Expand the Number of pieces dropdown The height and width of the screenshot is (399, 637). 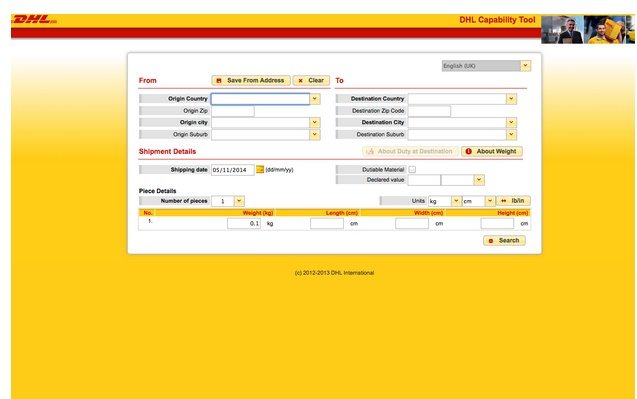[239, 201]
